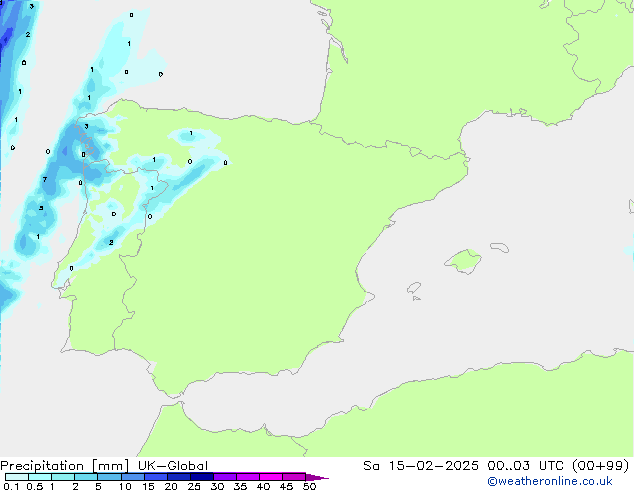Click the 30–35 mm legend swatch
The image size is (634, 490).
tap(224, 477)
